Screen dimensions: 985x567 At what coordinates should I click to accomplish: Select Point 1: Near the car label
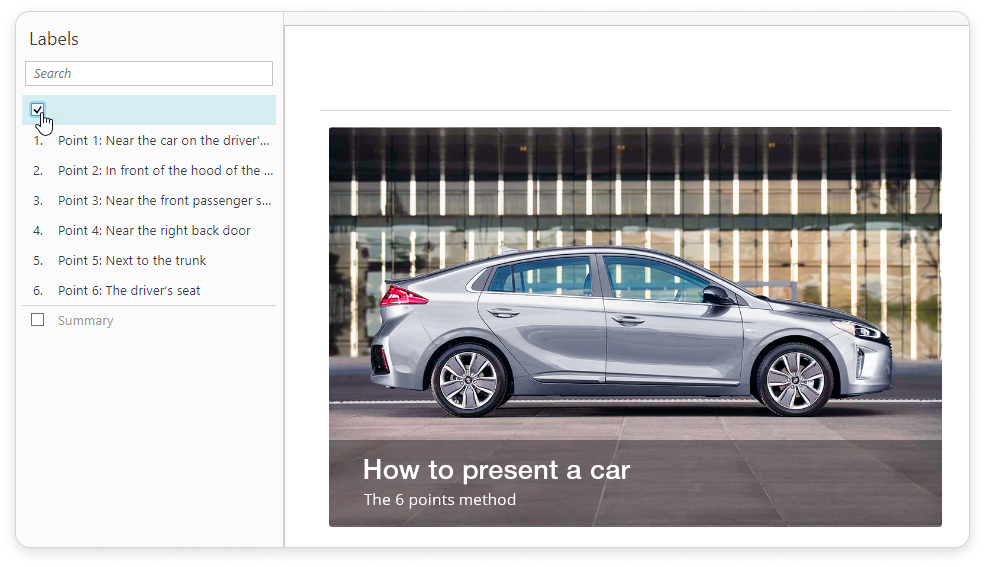[163, 141]
